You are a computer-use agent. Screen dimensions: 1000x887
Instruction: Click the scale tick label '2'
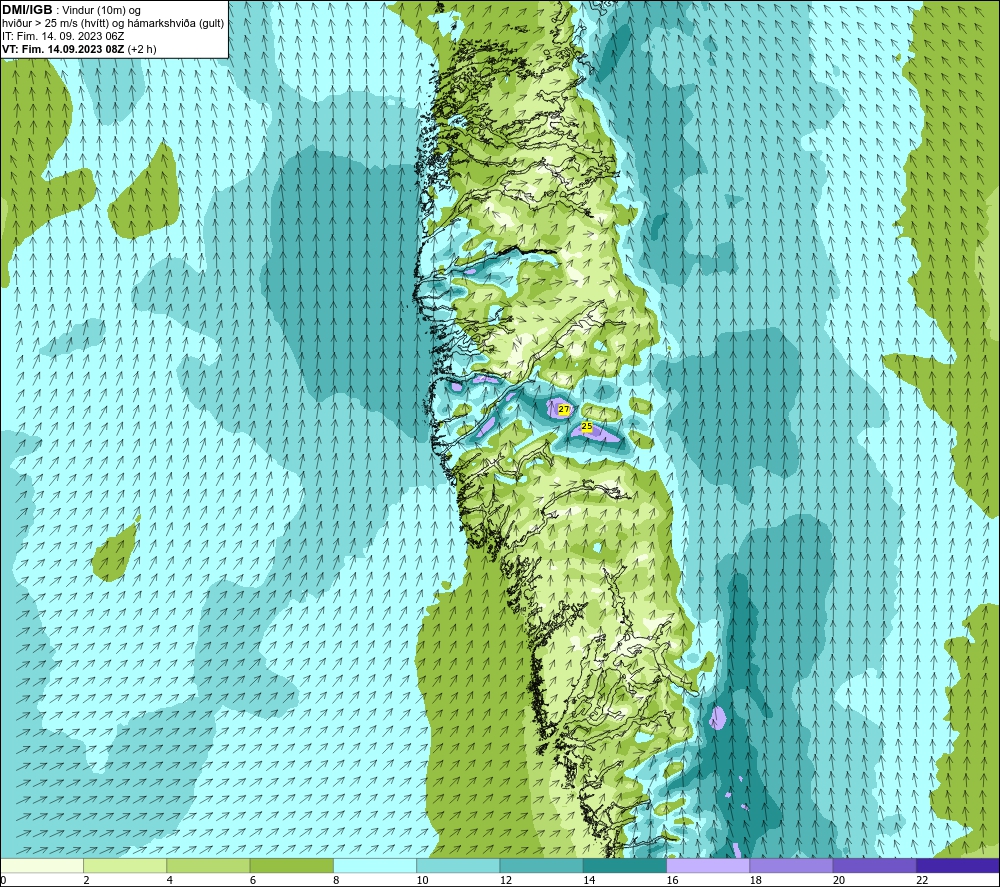point(86,881)
